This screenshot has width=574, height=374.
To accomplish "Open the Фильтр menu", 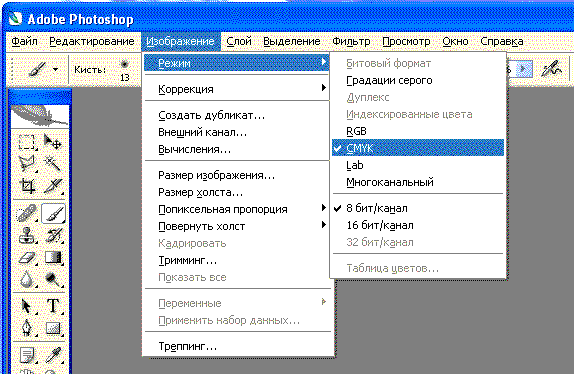I will [x=351, y=41].
